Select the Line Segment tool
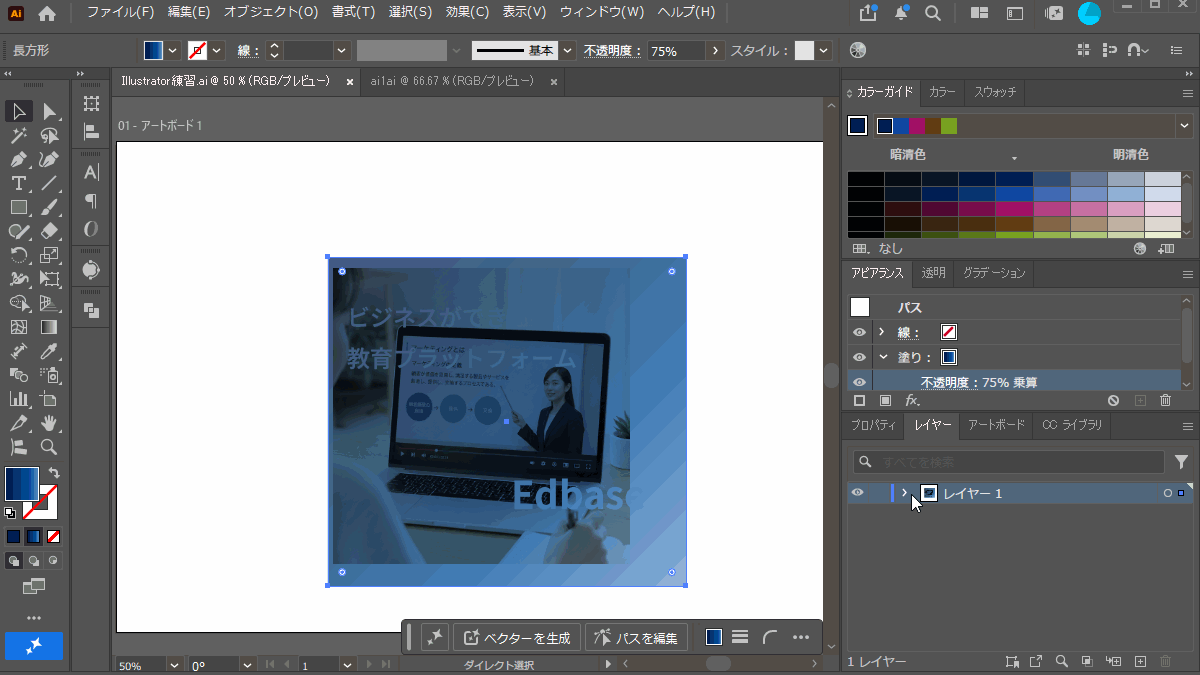The height and width of the screenshot is (675, 1200). [49, 184]
